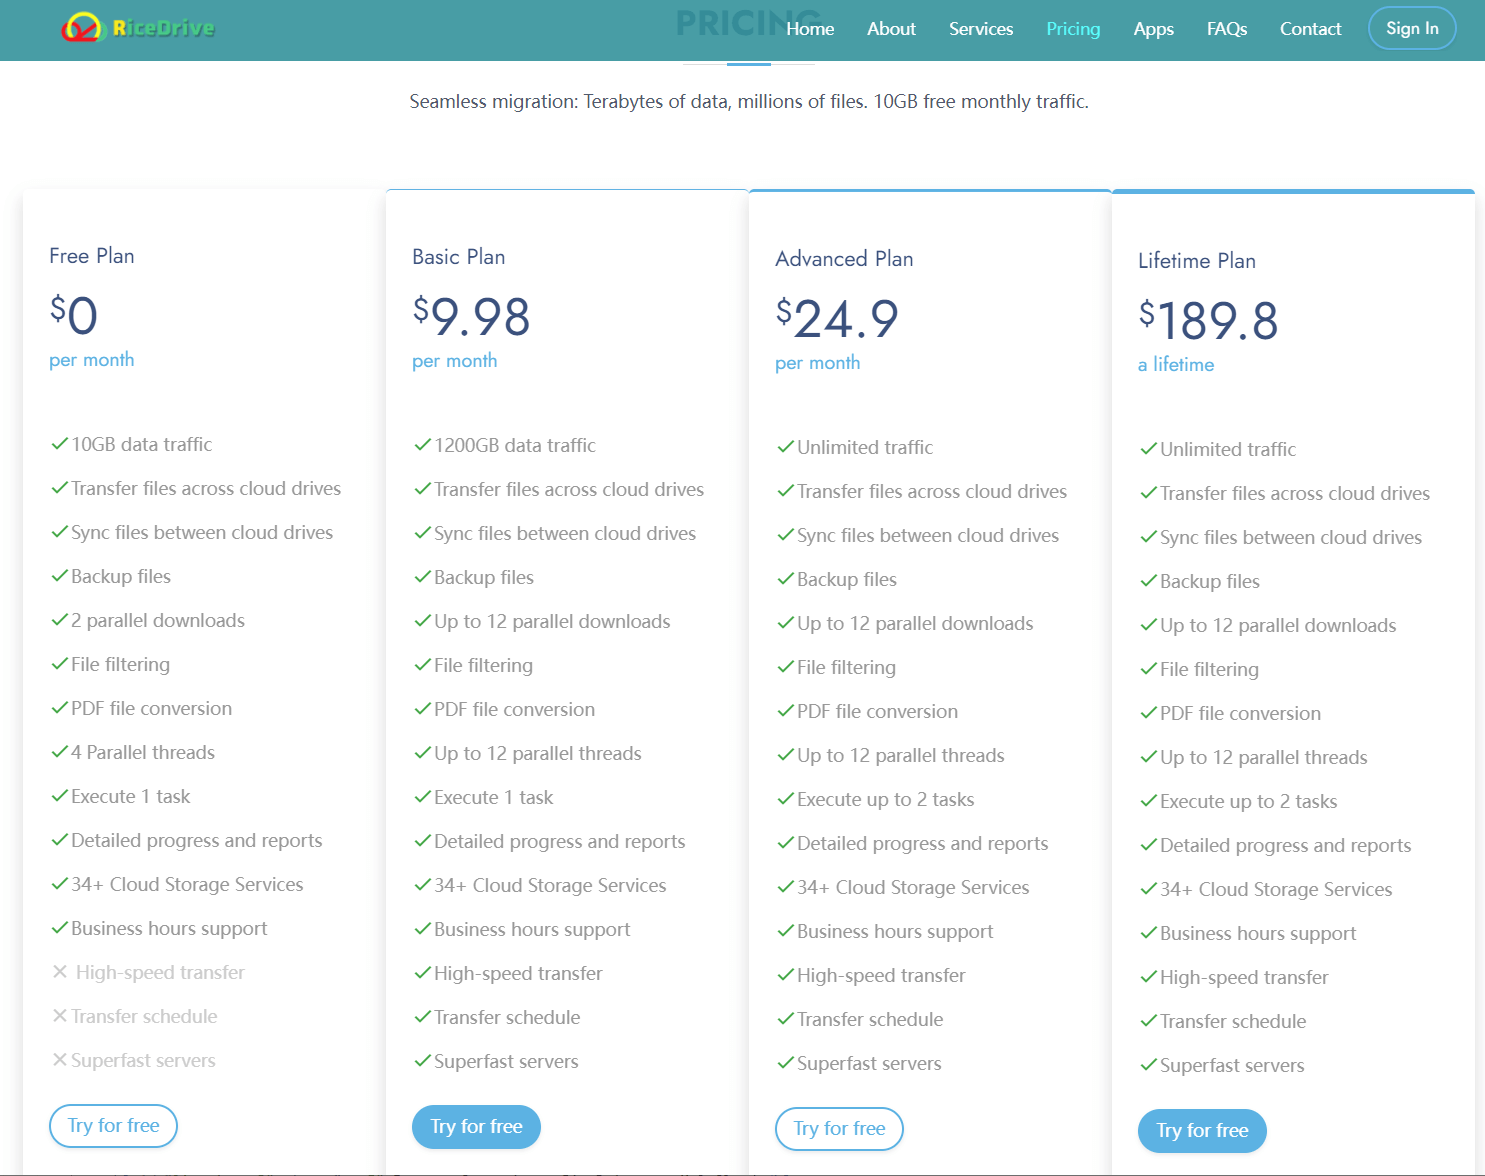The width and height of the screenshot is (1485, 1176).
Task: Click checkmark beside Detailed progress and reports, Lifetime Plan
Action: click(1149, 845)
